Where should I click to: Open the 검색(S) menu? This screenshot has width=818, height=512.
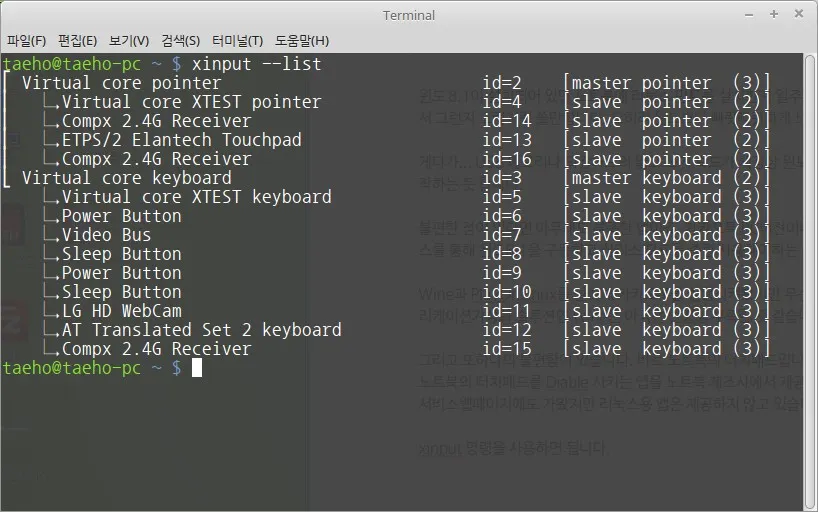point(180,41)
